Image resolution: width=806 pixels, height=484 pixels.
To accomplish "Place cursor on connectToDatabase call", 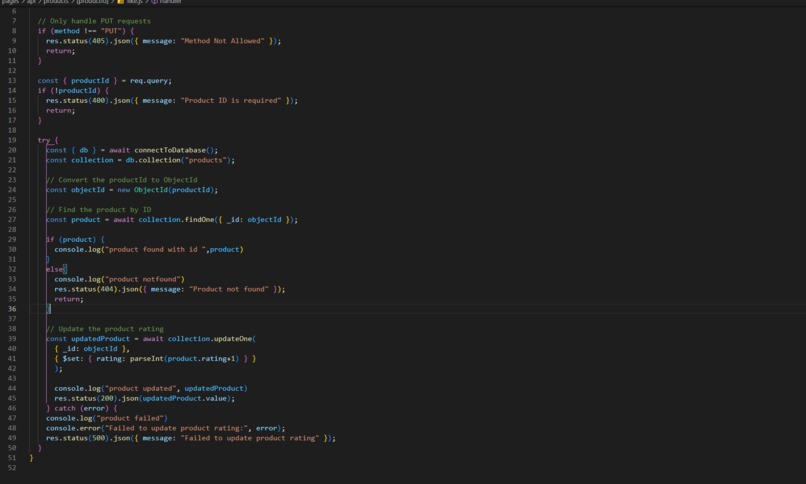I will [x=170, y=150].
